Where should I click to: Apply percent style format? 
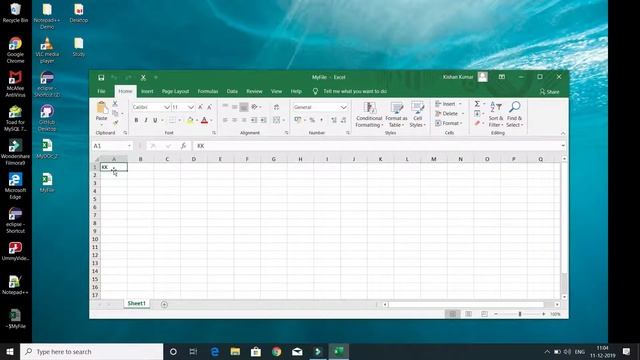click(x=312, y=120)
